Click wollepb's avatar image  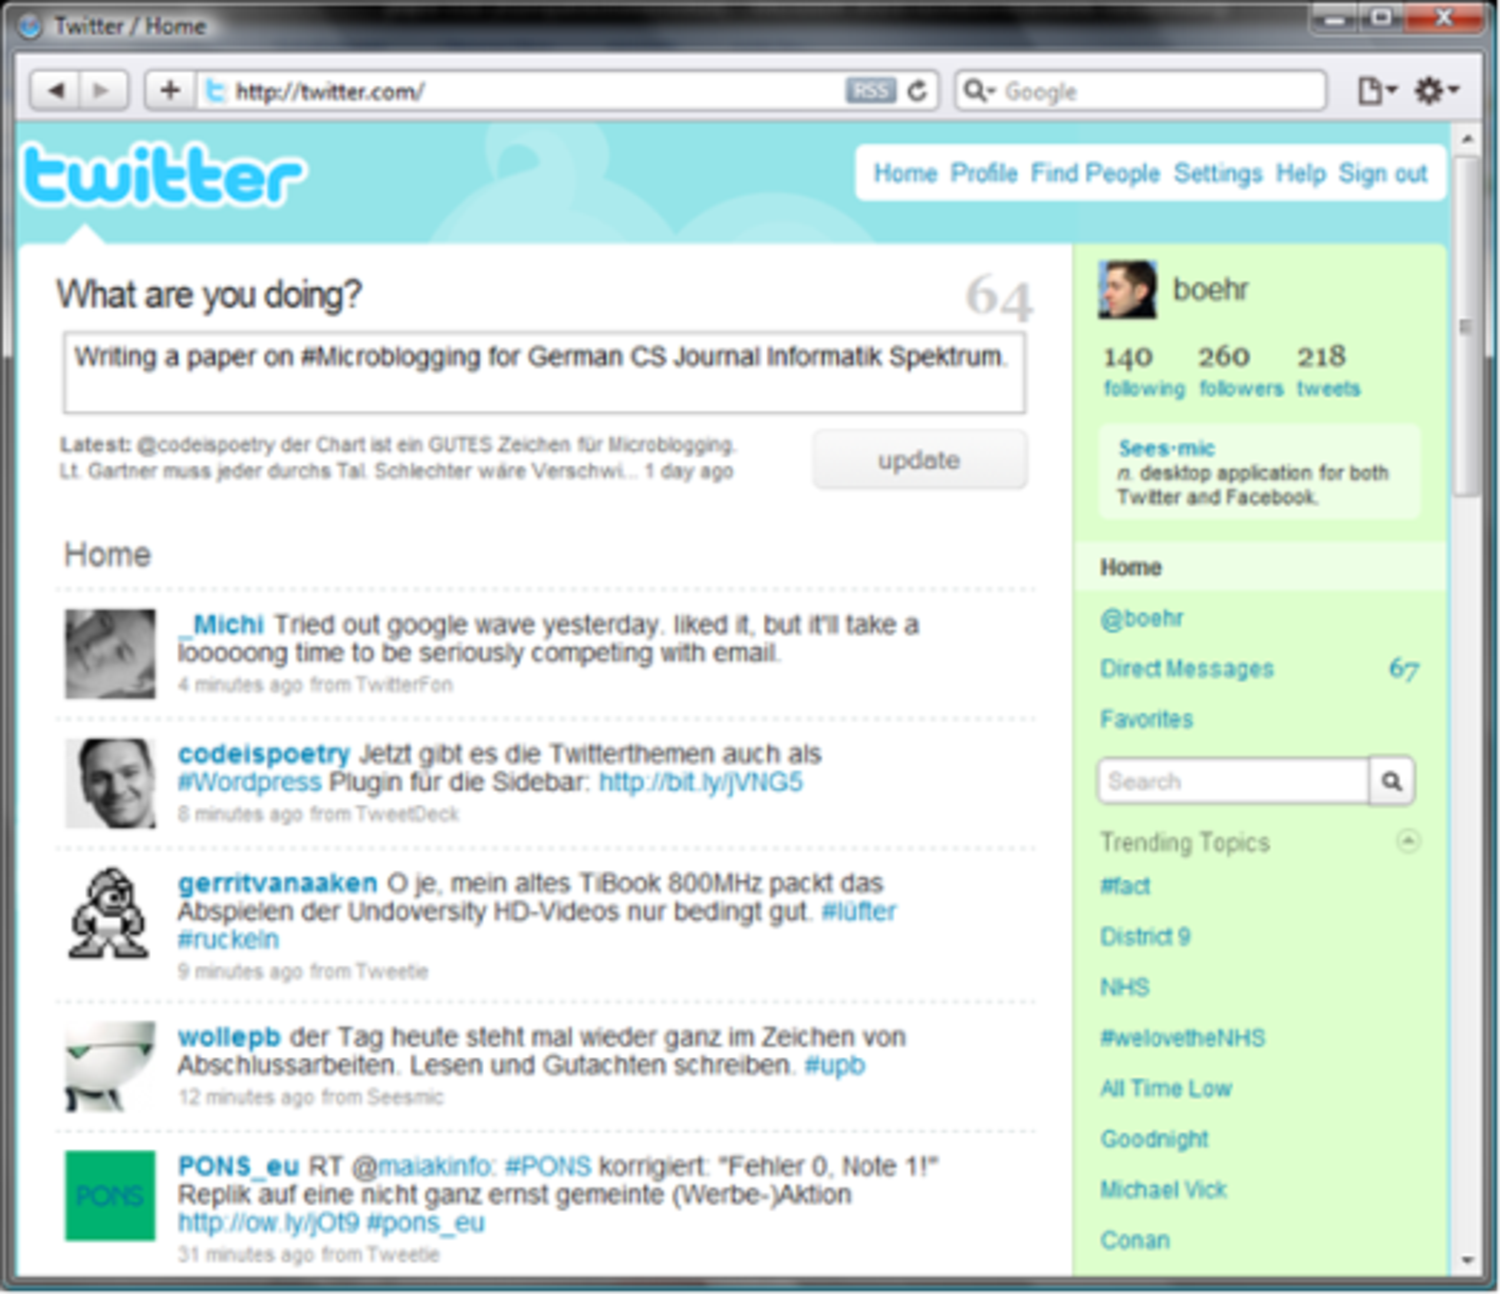(110, 1067)
